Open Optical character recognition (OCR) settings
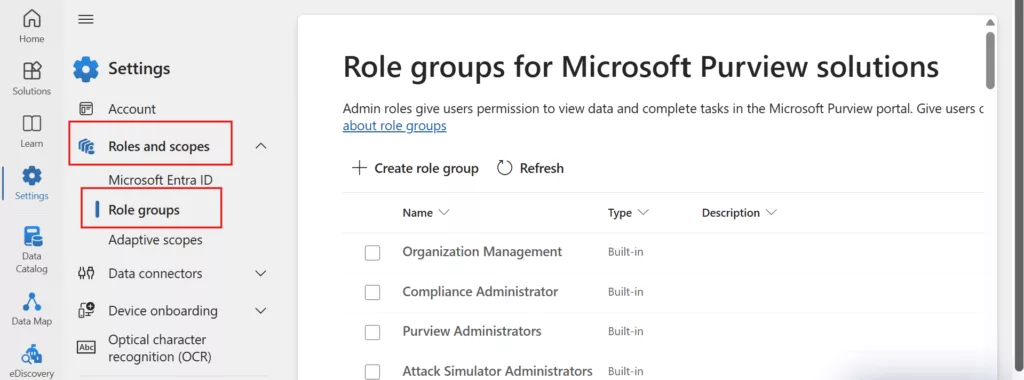Screen dimensions: 1024x380 159,348
